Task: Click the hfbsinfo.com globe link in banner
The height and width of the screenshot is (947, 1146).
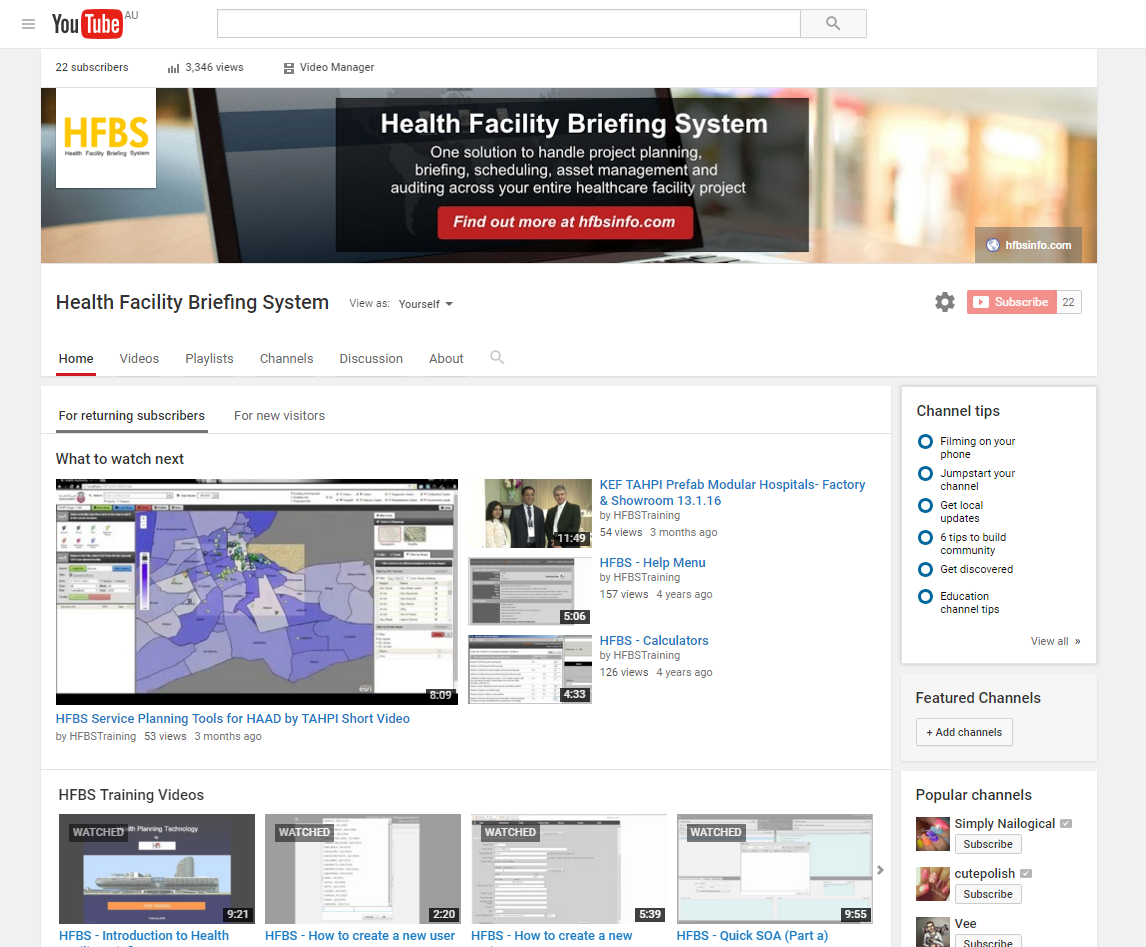Action: (1028, 245)
